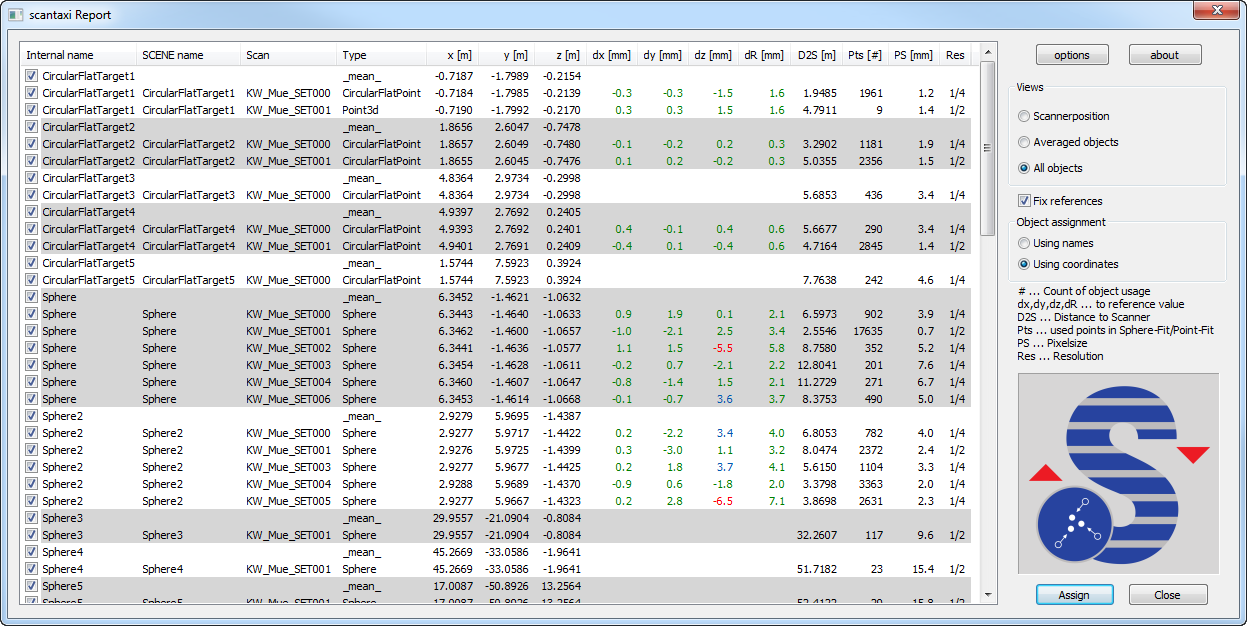Click the 'Sphere3' SCENE name cell
Image resolution: width=1247 pixels, height=626 pixels.
coord(162,535)
